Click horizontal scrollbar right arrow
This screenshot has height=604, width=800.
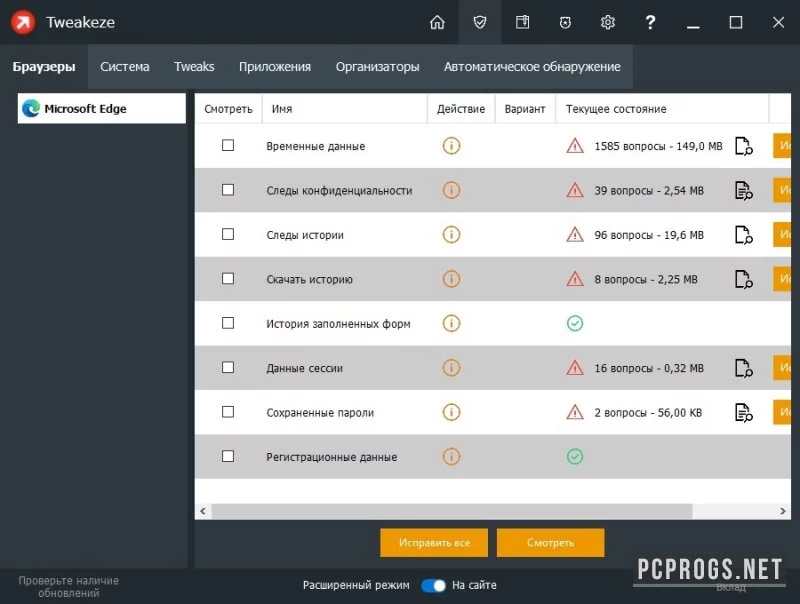(783, 511)
